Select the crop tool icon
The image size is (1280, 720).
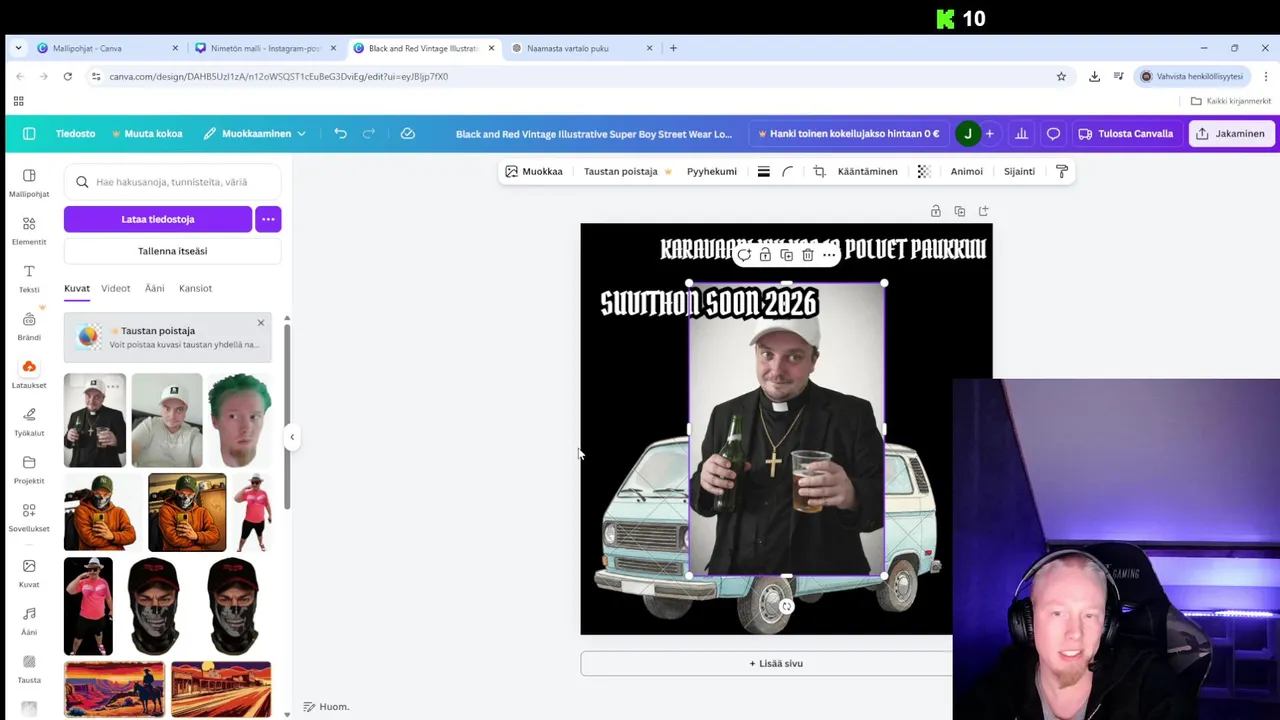tap(819, 171)
